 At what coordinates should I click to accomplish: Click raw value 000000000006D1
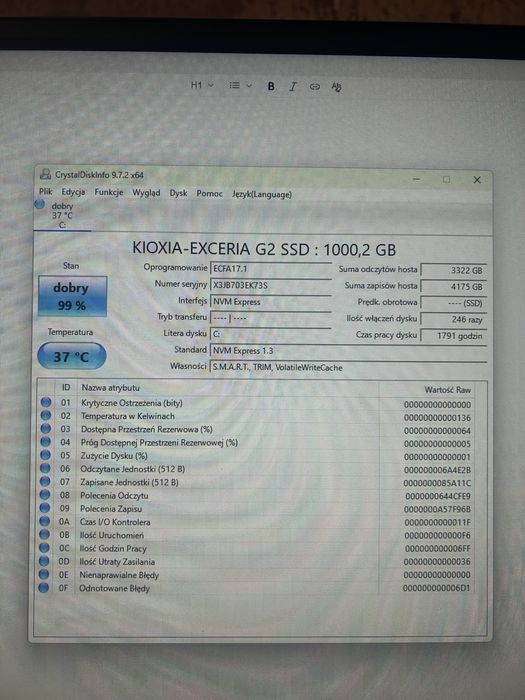pyautogui.click(x=436, y=588)
